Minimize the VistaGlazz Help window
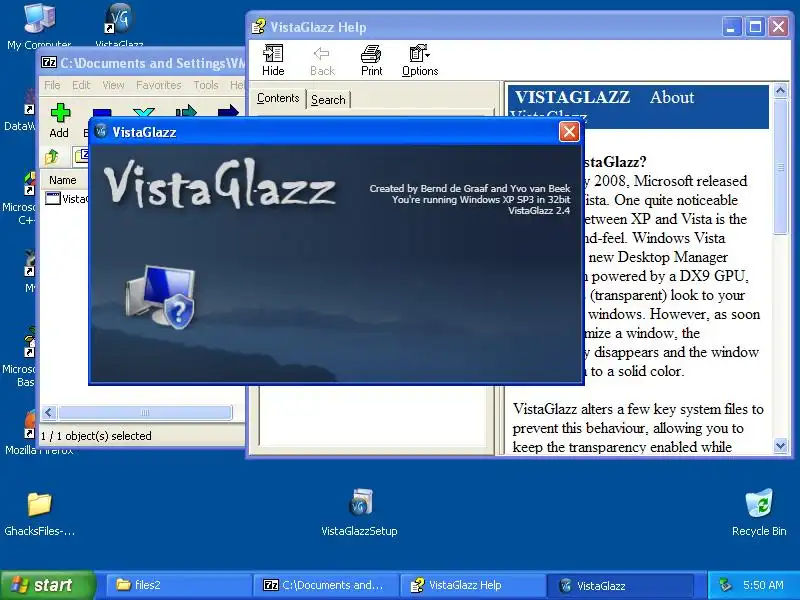 click(732, 27)
